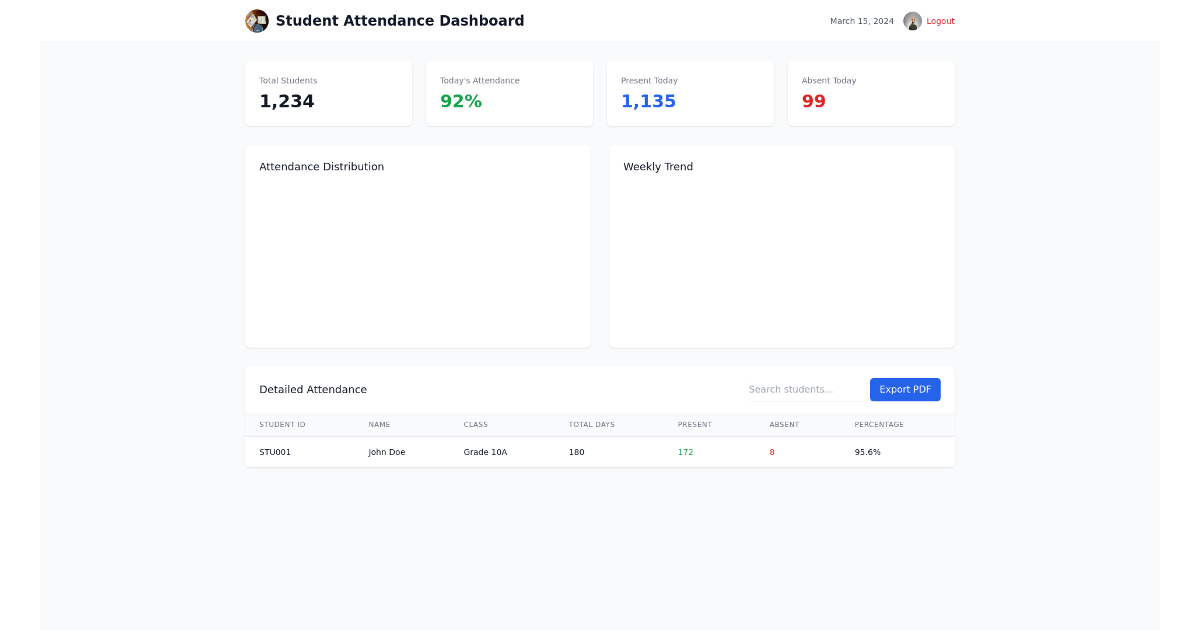Click the Today's Attendance 92% card
The width and height of the screenshot is (1200, 630).
[x=509, y=93]
